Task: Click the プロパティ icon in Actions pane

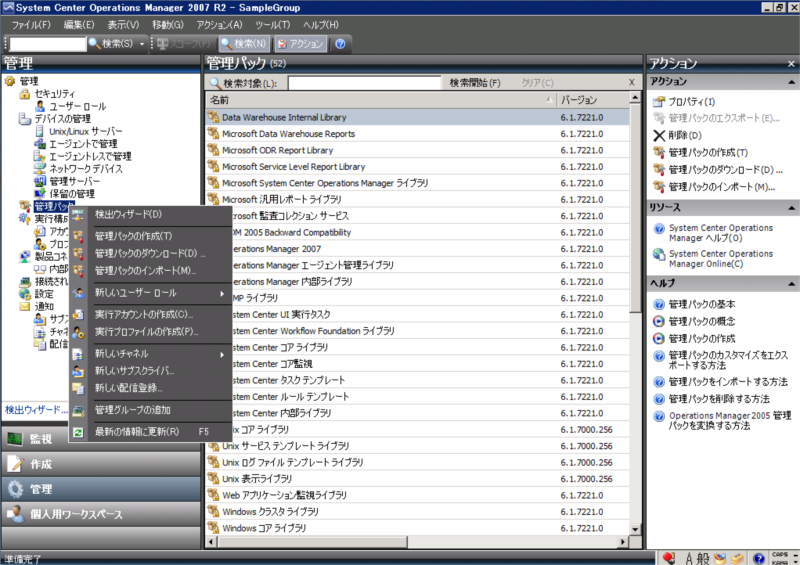Action: coord(658,102)
